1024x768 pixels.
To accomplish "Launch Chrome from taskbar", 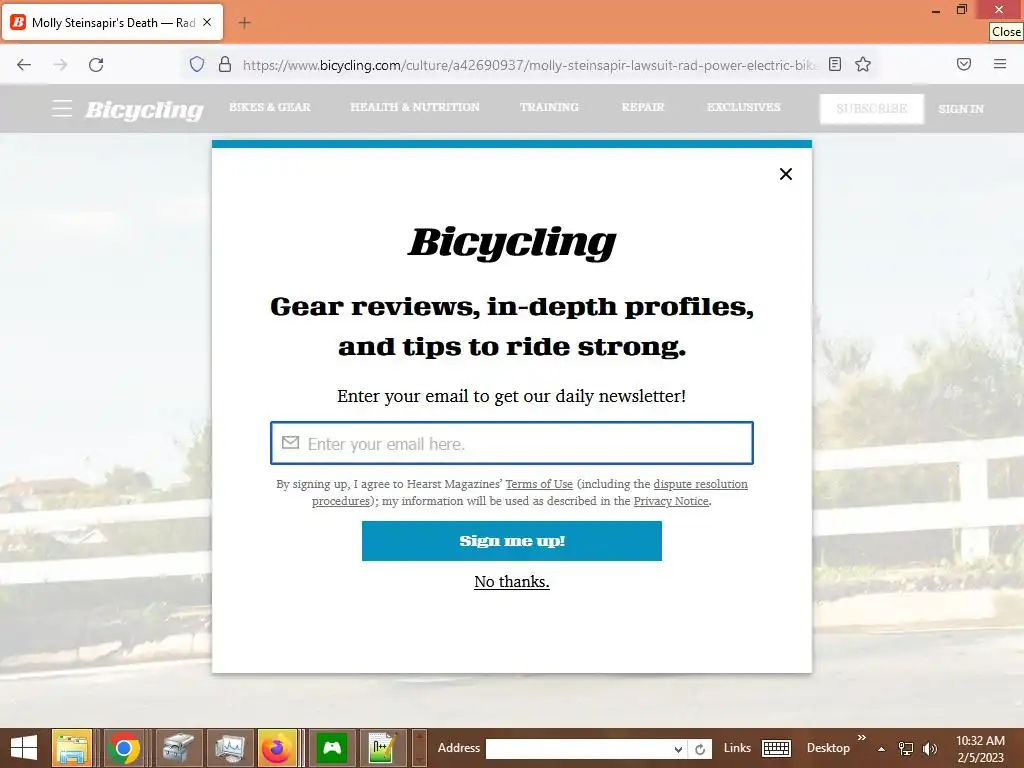I will 123,748.
